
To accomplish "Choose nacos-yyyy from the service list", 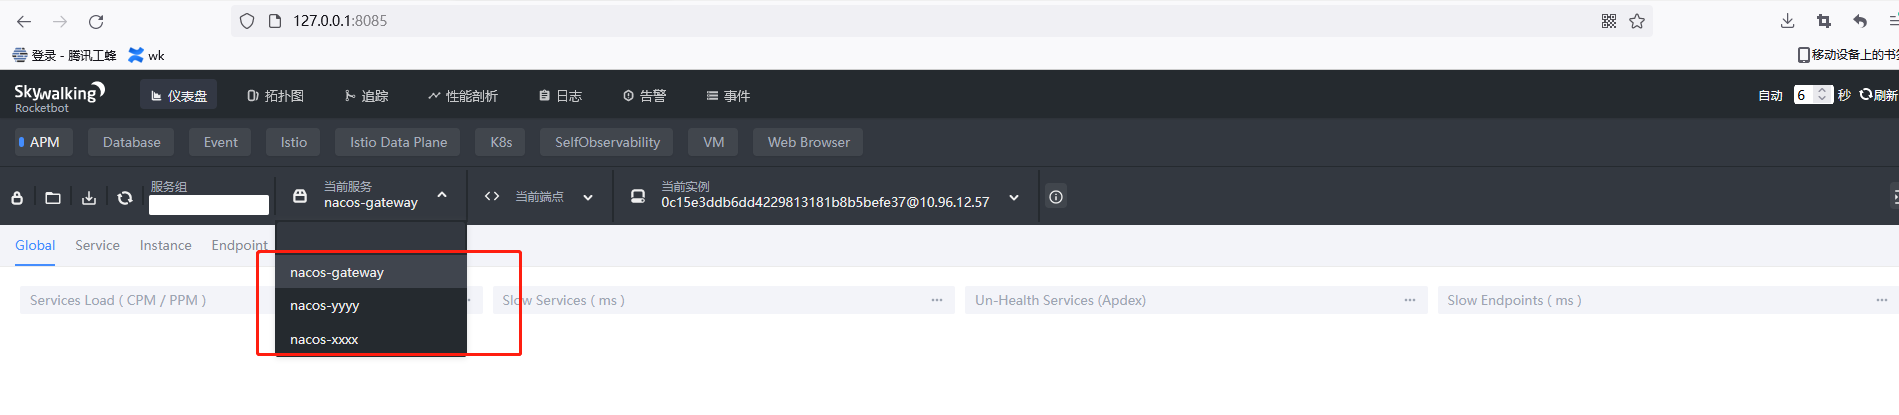I will [371, 306].
